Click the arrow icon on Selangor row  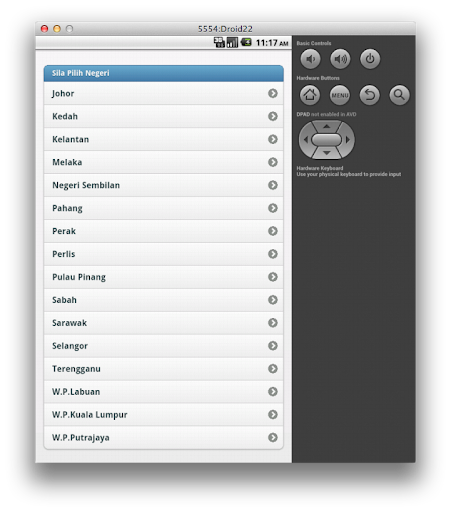tap(273, 346)
